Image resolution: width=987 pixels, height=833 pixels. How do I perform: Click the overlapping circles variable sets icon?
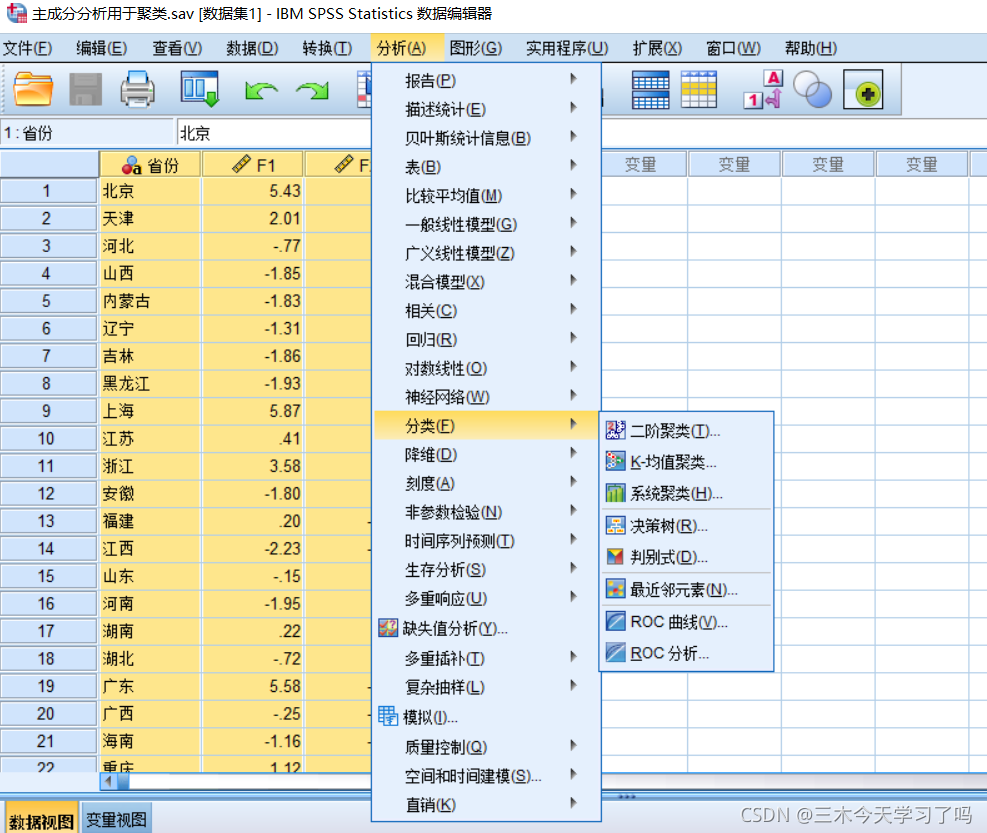(x=812, y=89)
